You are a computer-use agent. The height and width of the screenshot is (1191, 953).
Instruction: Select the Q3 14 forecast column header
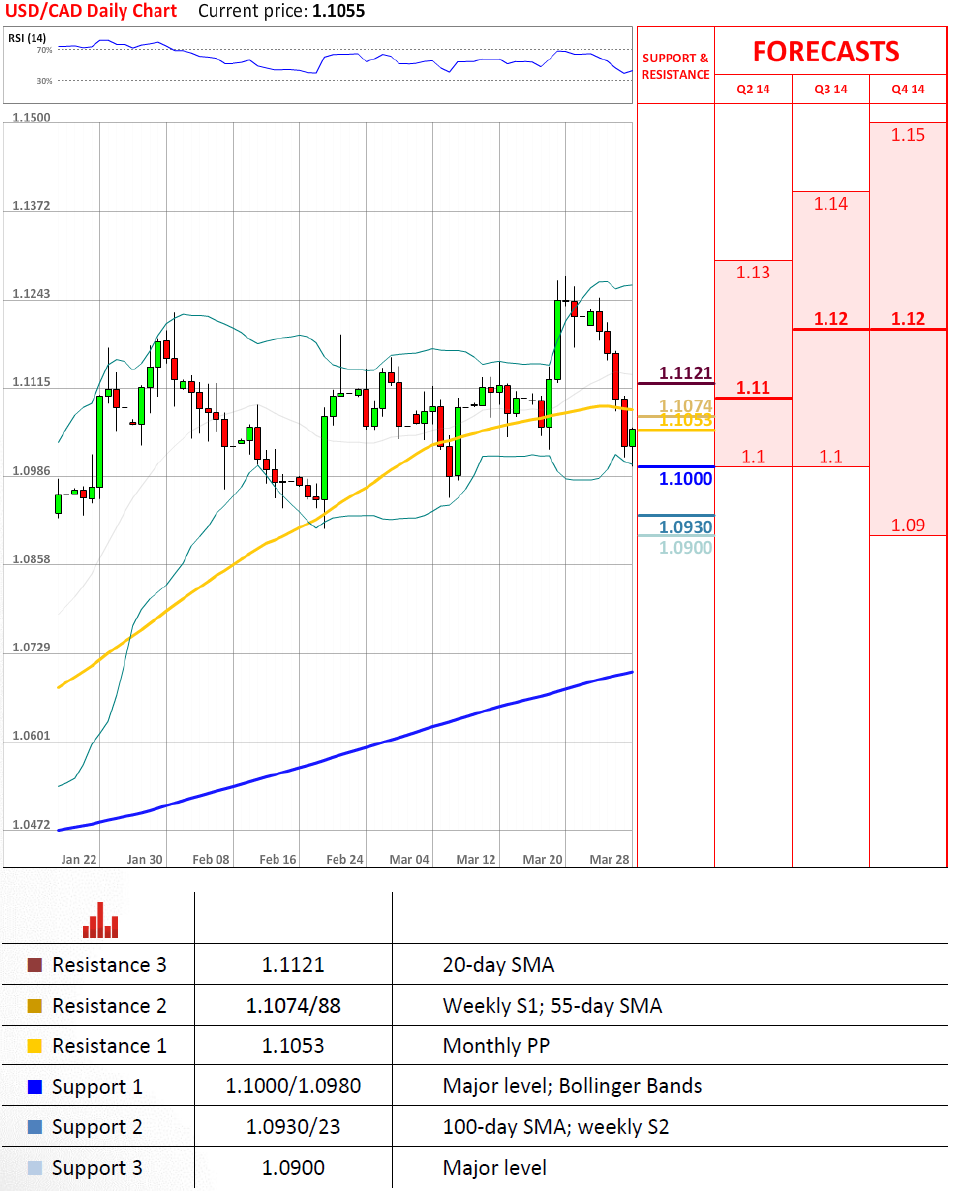(831, 89)
